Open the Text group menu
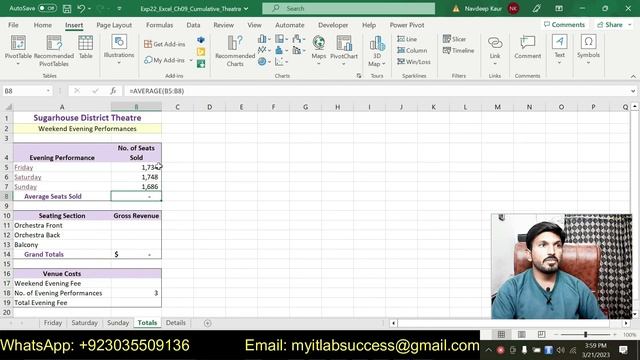Screen dimensions: 640x360 (560, 49)
